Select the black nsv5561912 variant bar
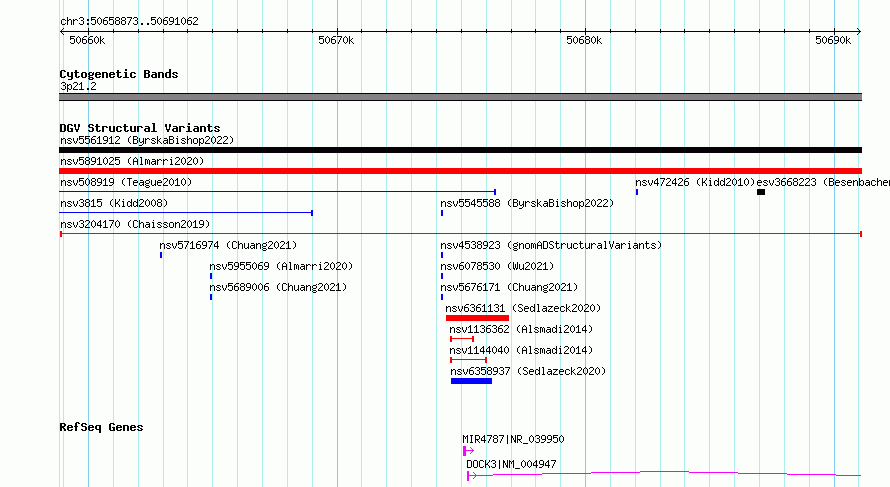This screenshot has height=487, width=890. click(x=460, y=150)
